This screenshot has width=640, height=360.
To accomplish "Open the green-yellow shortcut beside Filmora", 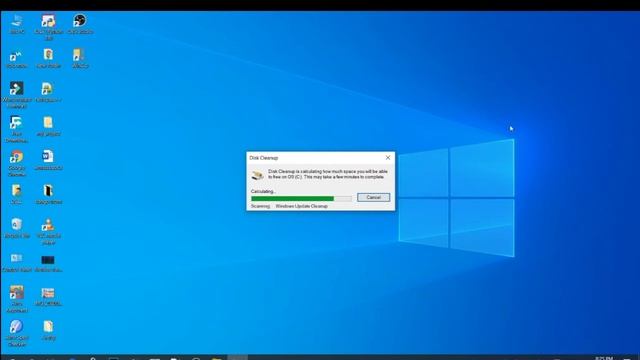I will point(48,92).
